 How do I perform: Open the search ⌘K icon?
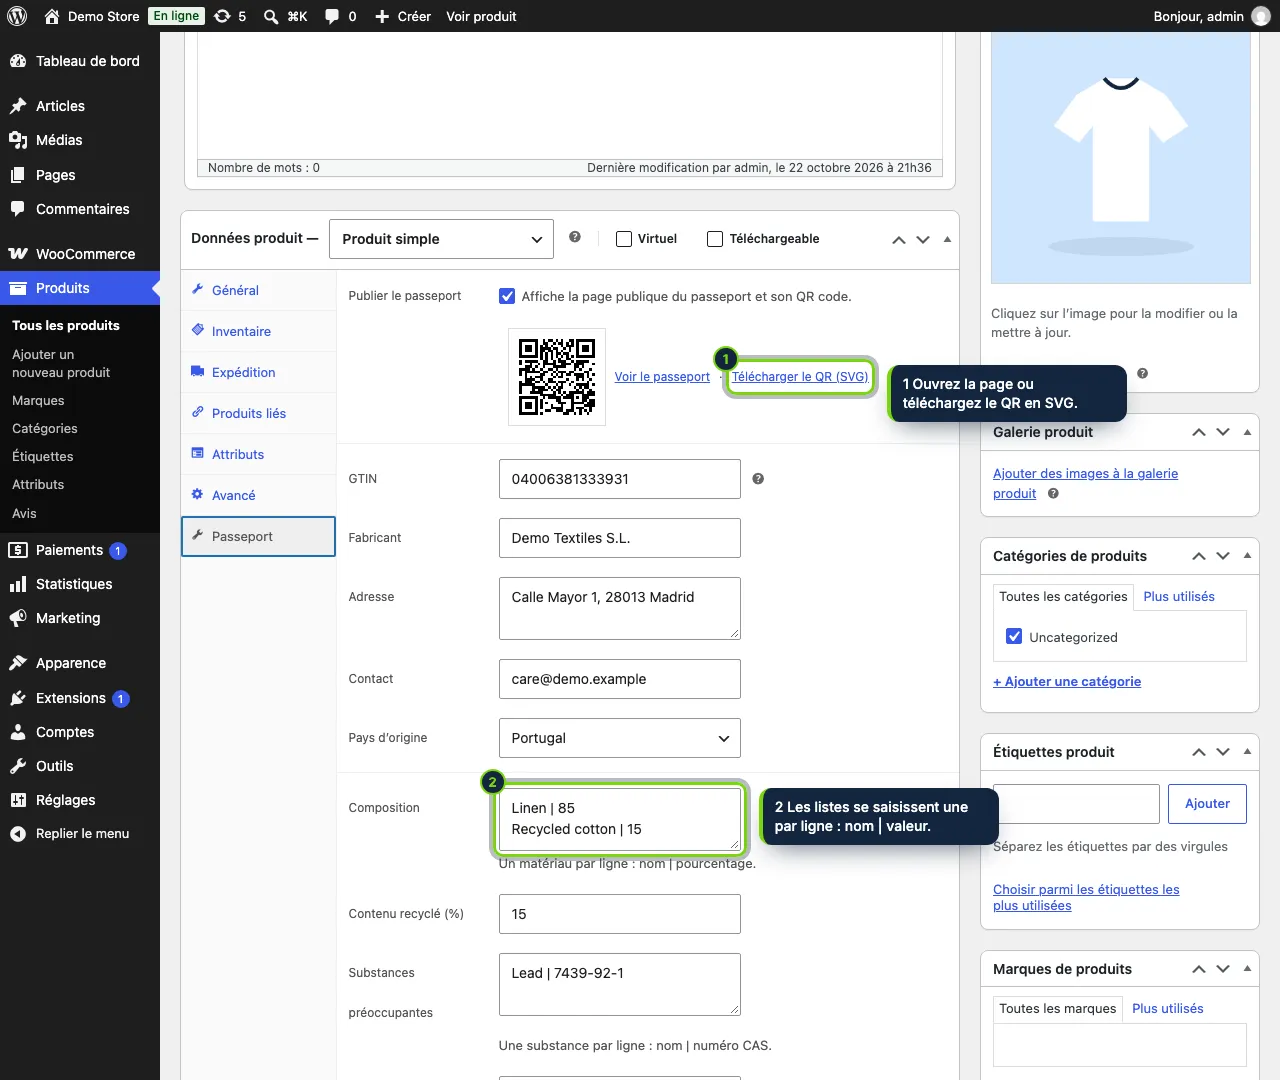285,16
